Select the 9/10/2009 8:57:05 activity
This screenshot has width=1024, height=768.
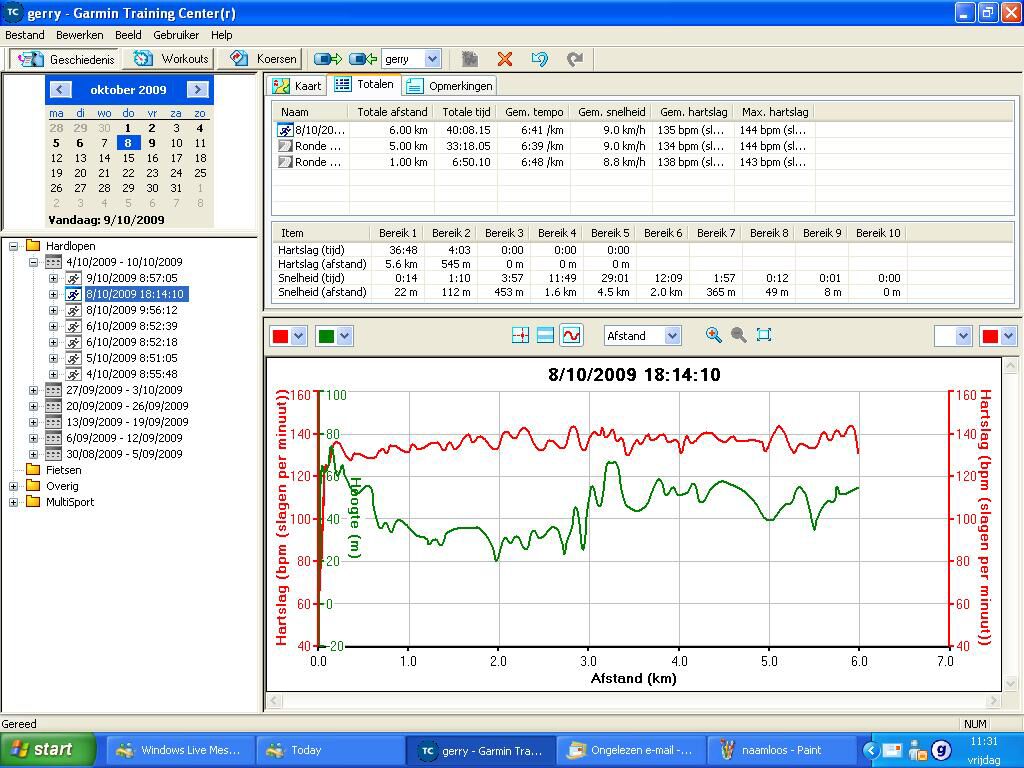pyautogui.click(x=131, y=278)
